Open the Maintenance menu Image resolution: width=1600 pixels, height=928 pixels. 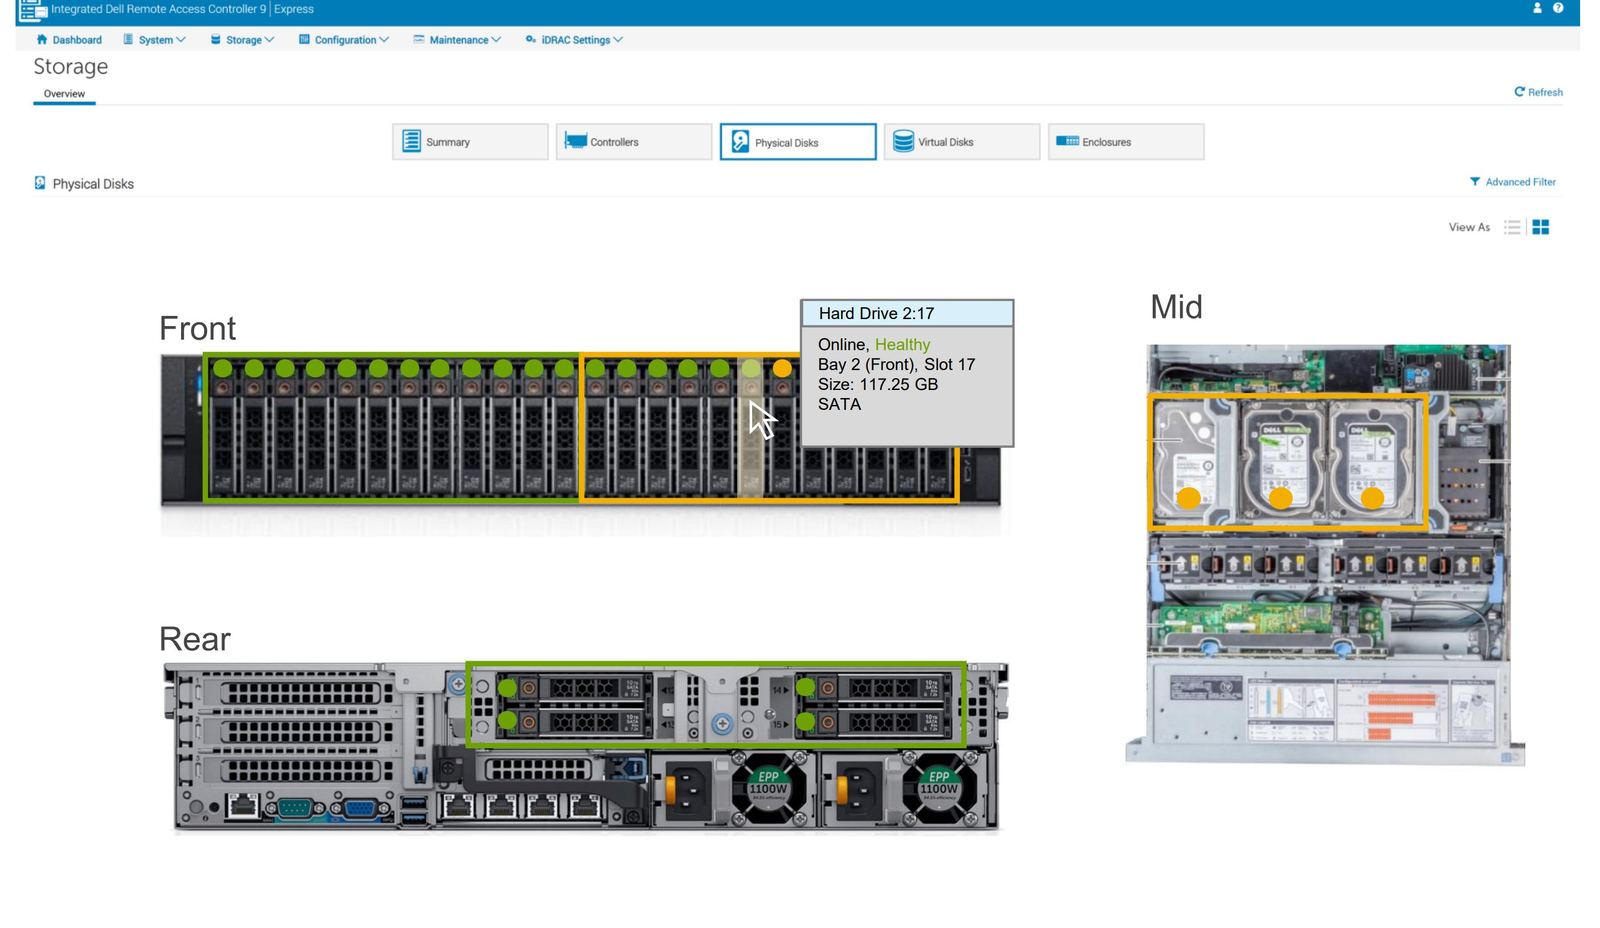(456, 40)
